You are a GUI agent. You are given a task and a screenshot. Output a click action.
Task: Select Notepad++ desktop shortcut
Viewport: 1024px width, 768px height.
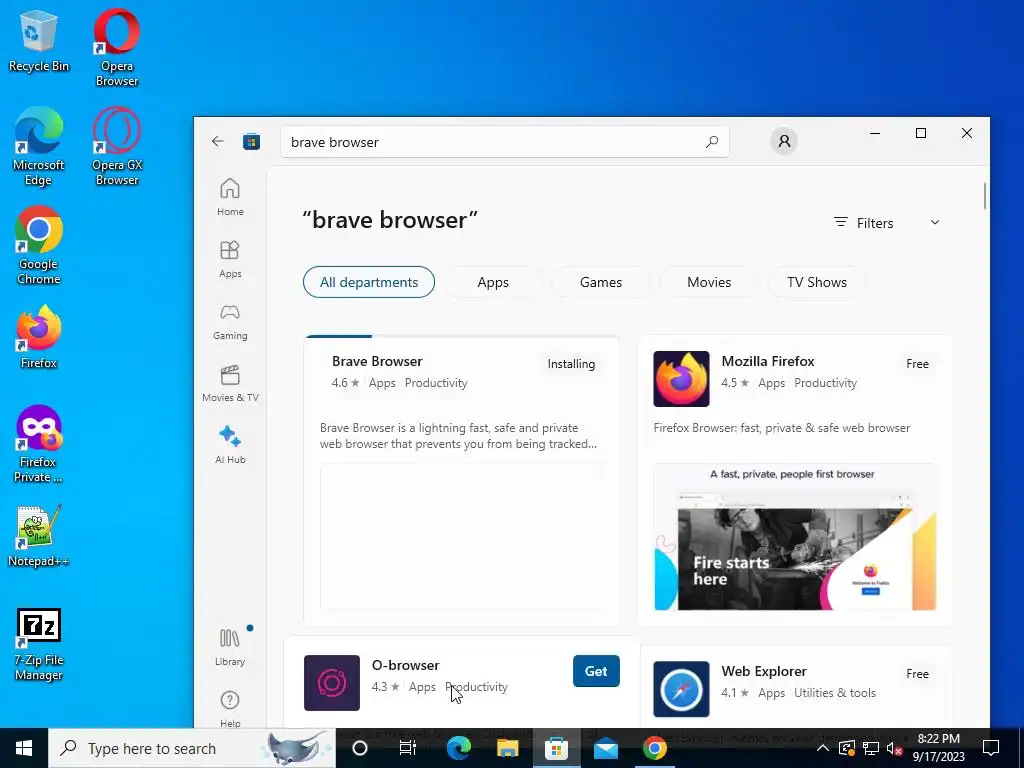39,536
